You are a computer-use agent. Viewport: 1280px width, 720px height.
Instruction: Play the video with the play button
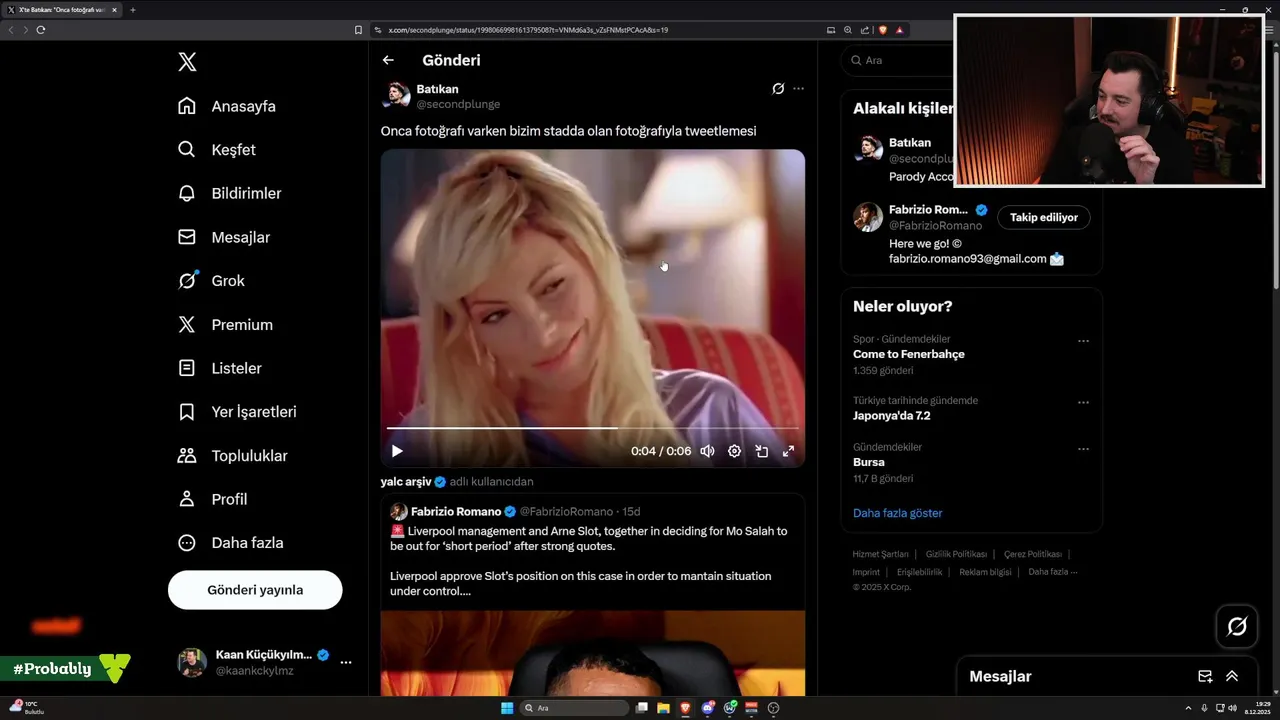(x=397, y=451)
